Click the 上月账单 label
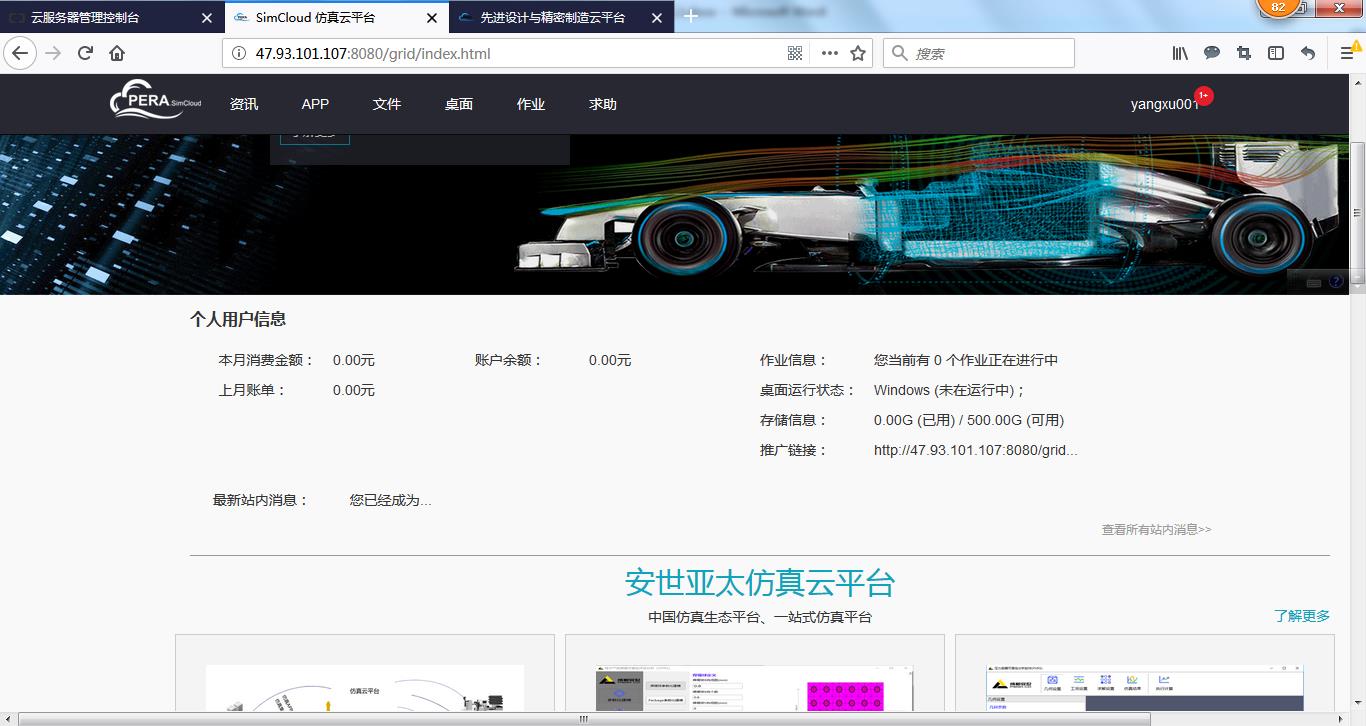1366x726 pixels. click(252, 390)
